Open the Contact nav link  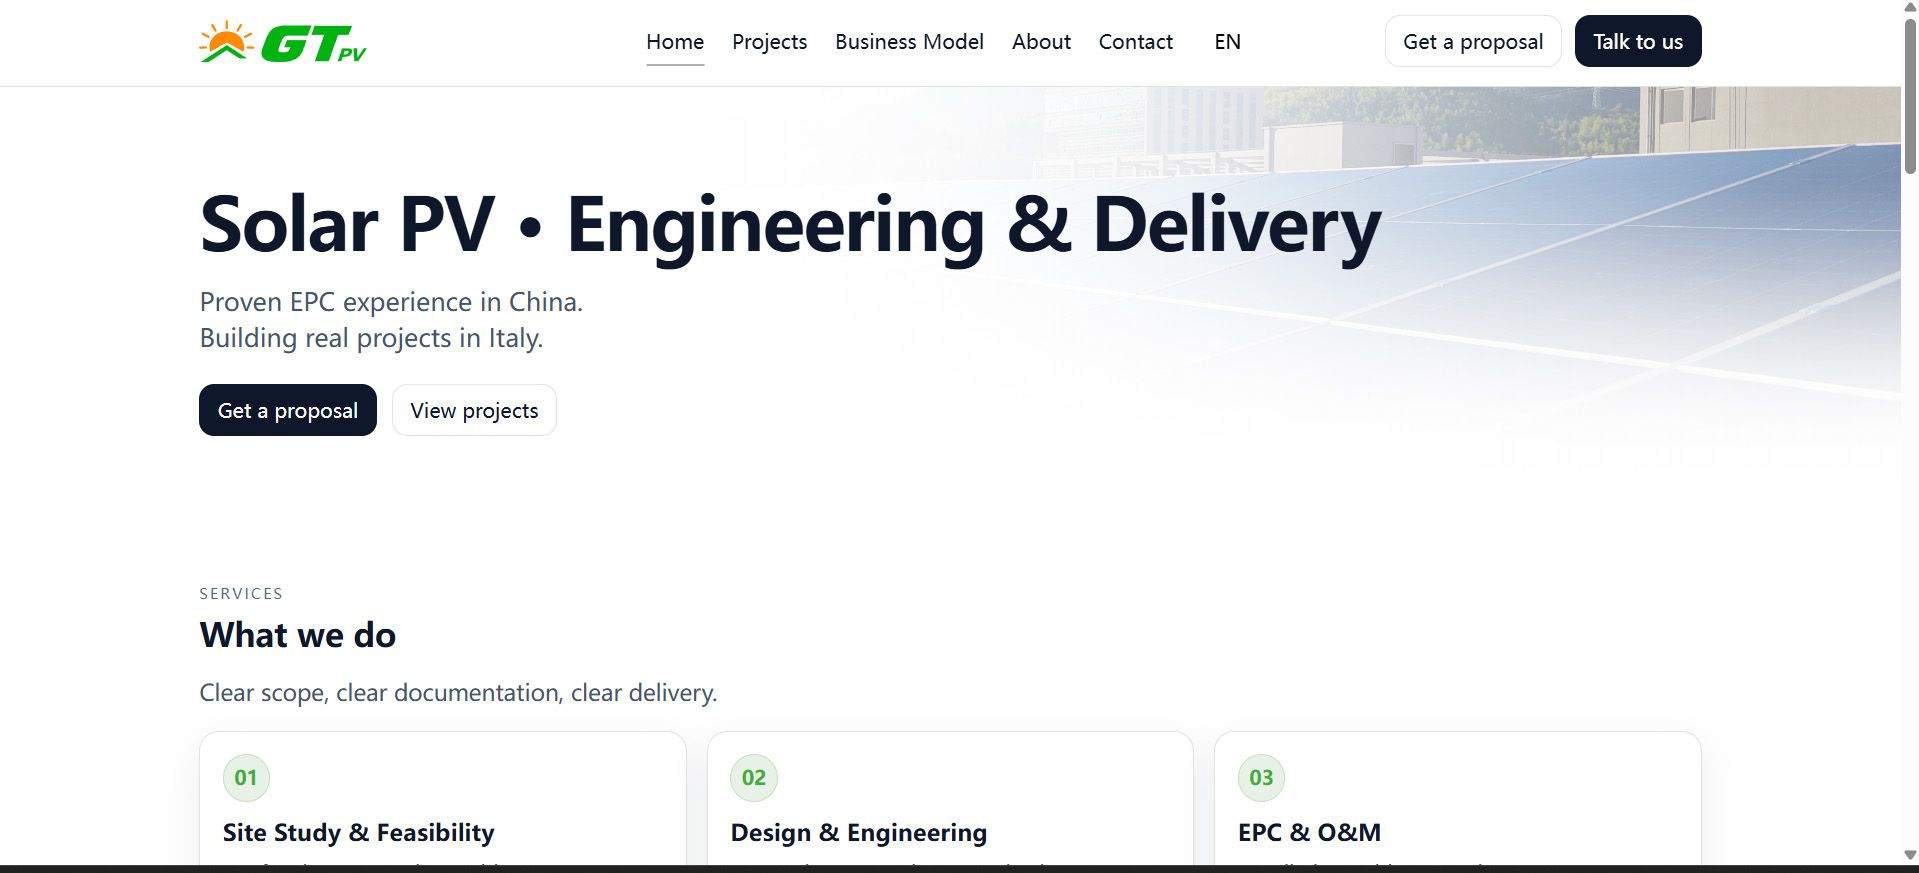1135,42
